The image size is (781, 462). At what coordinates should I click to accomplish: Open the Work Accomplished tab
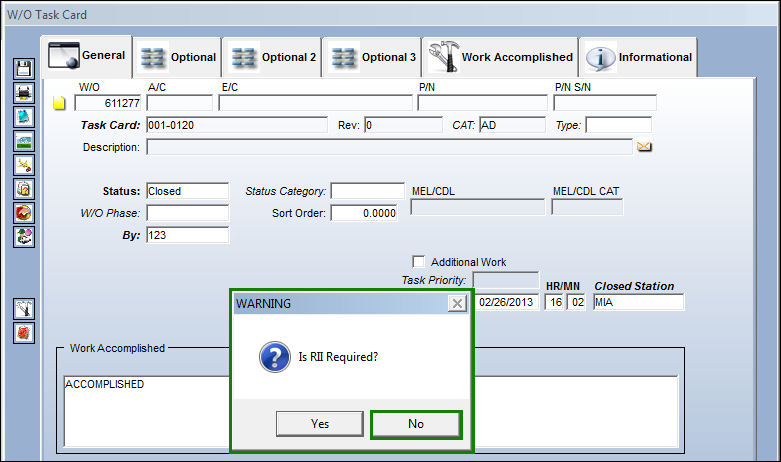500,57
